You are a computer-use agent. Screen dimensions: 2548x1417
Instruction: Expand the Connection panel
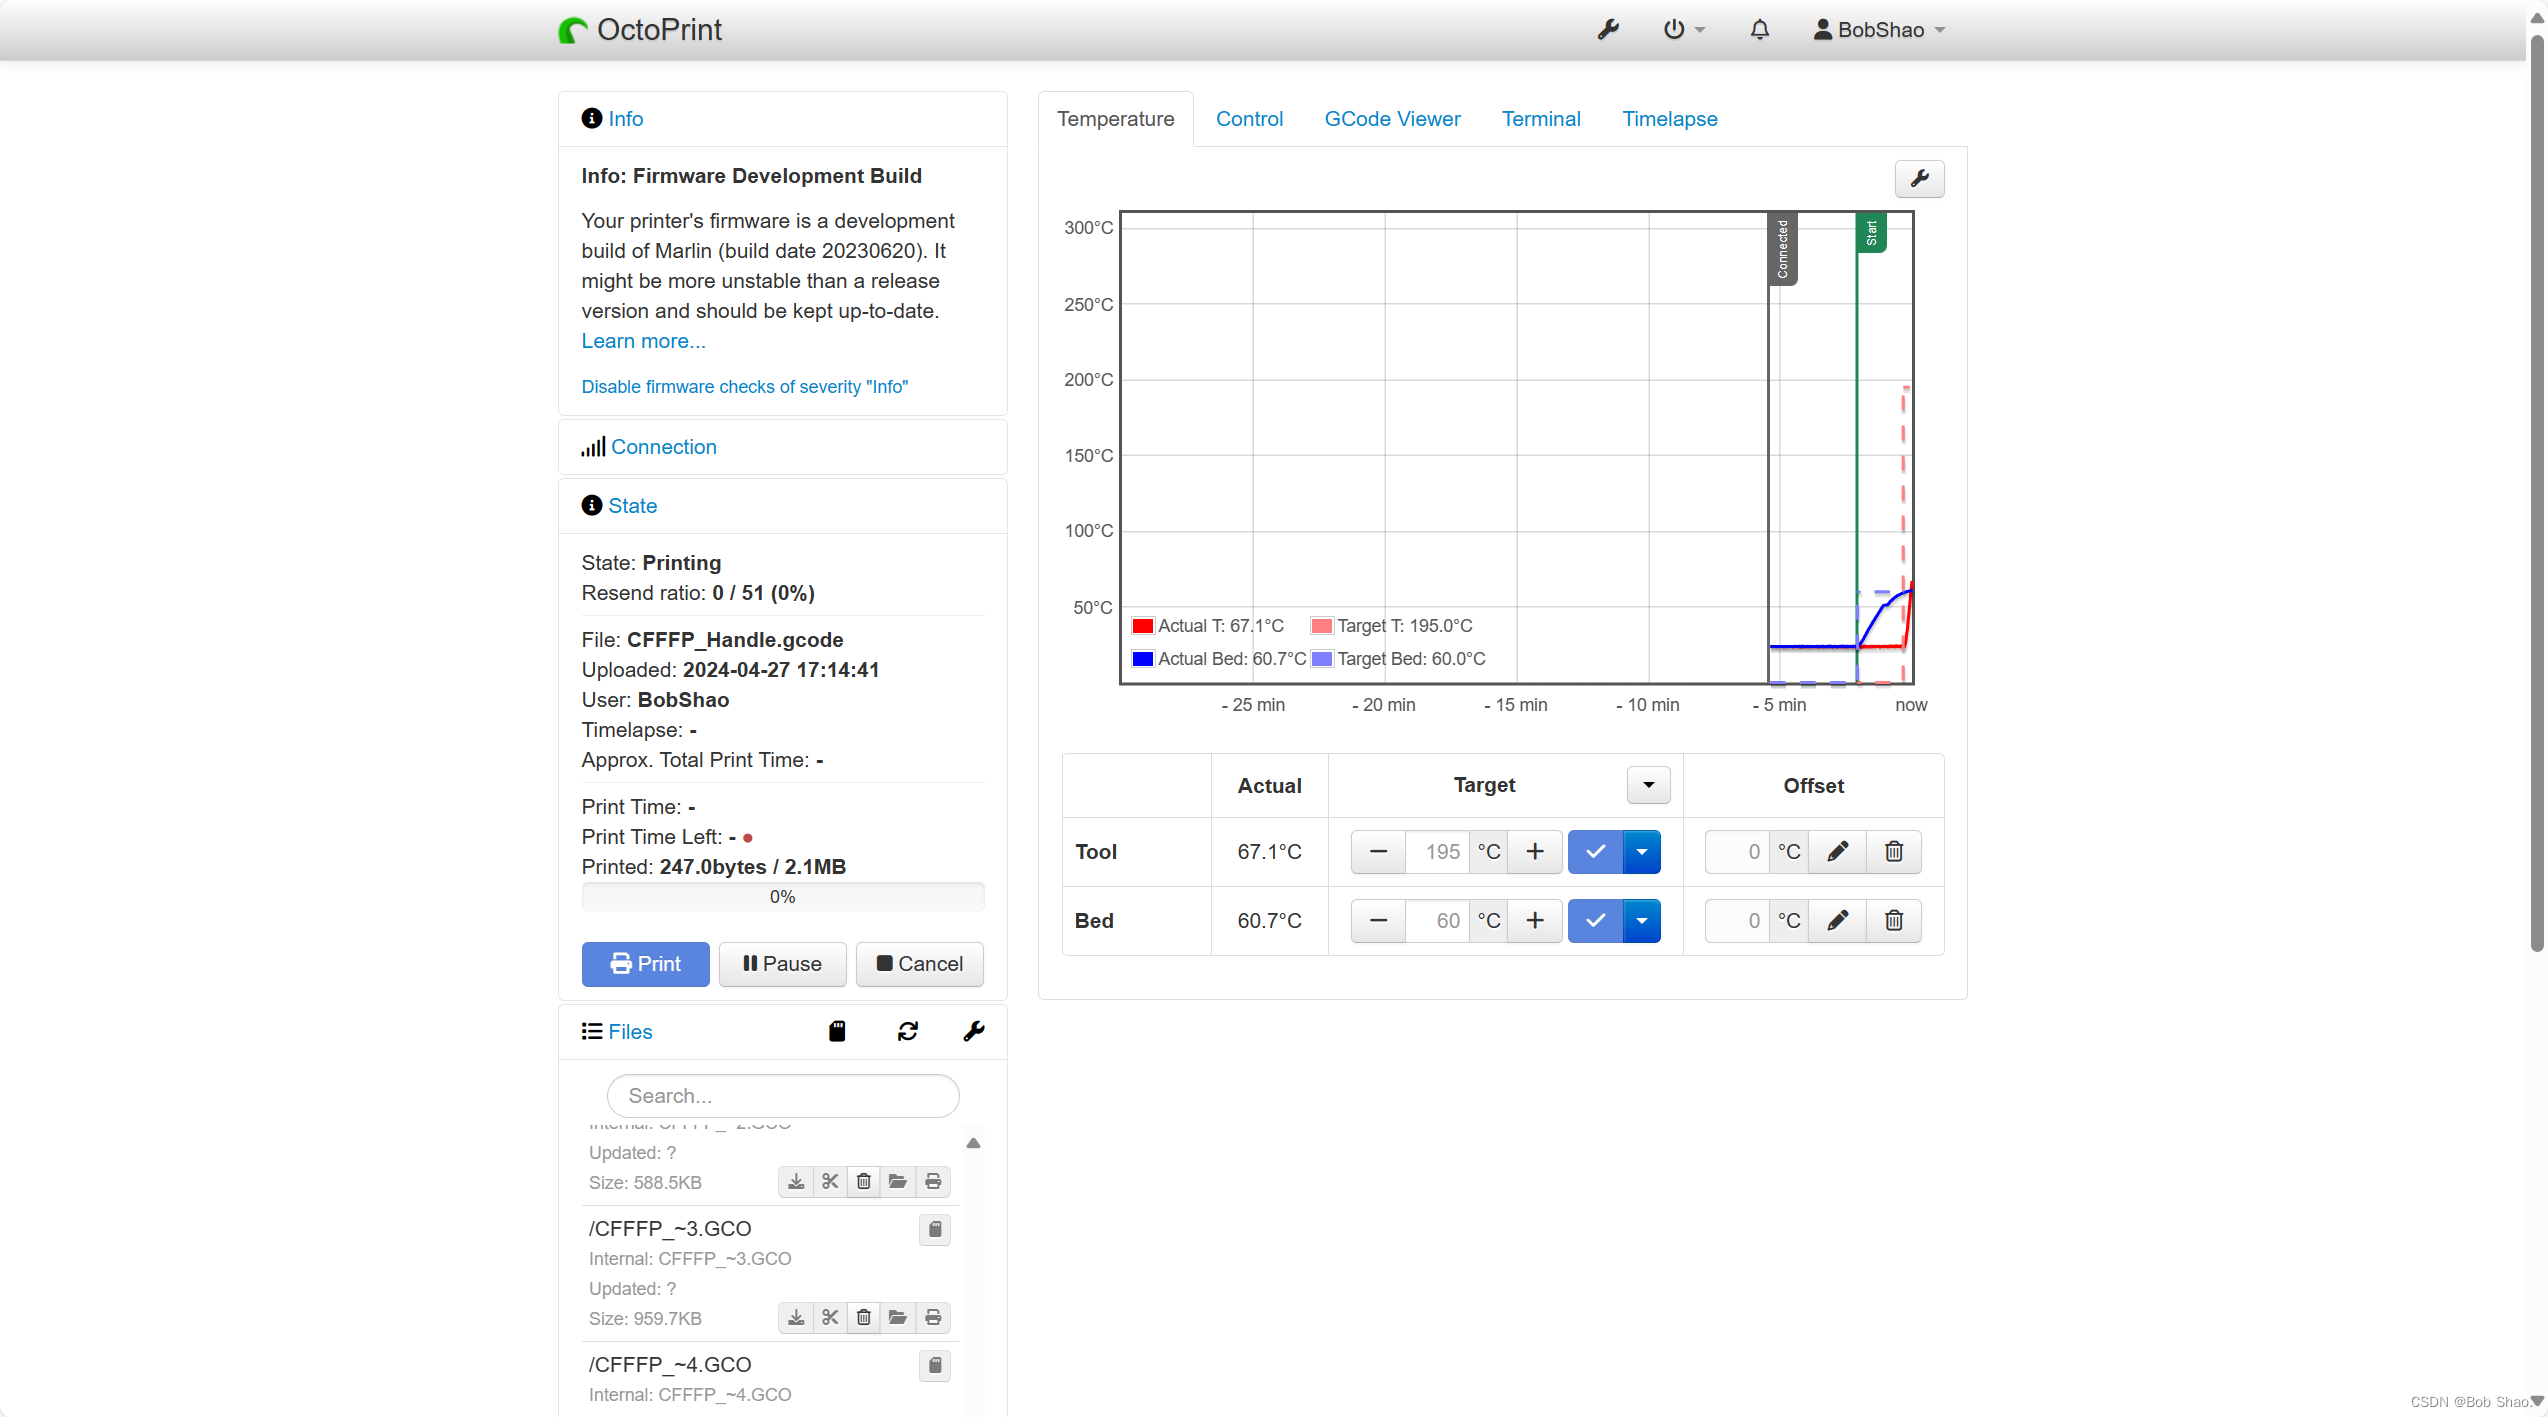663,447
